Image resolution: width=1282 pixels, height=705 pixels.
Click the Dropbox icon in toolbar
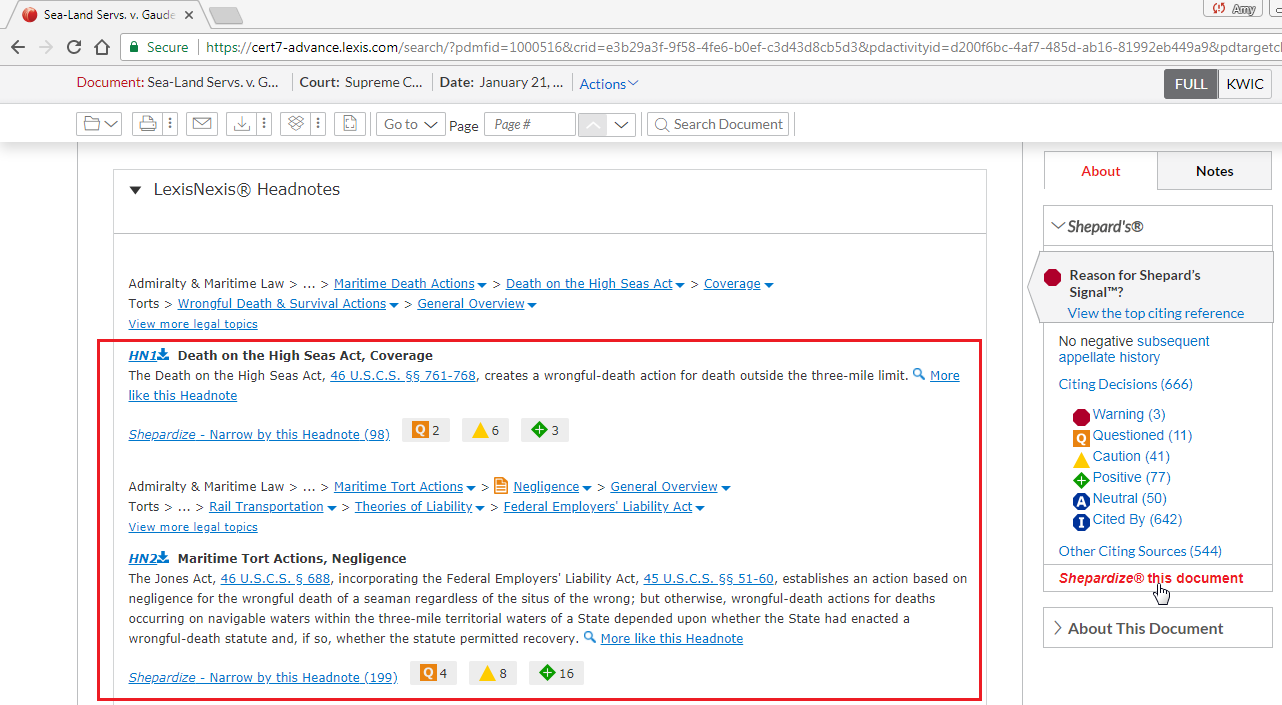coord(295,124)
